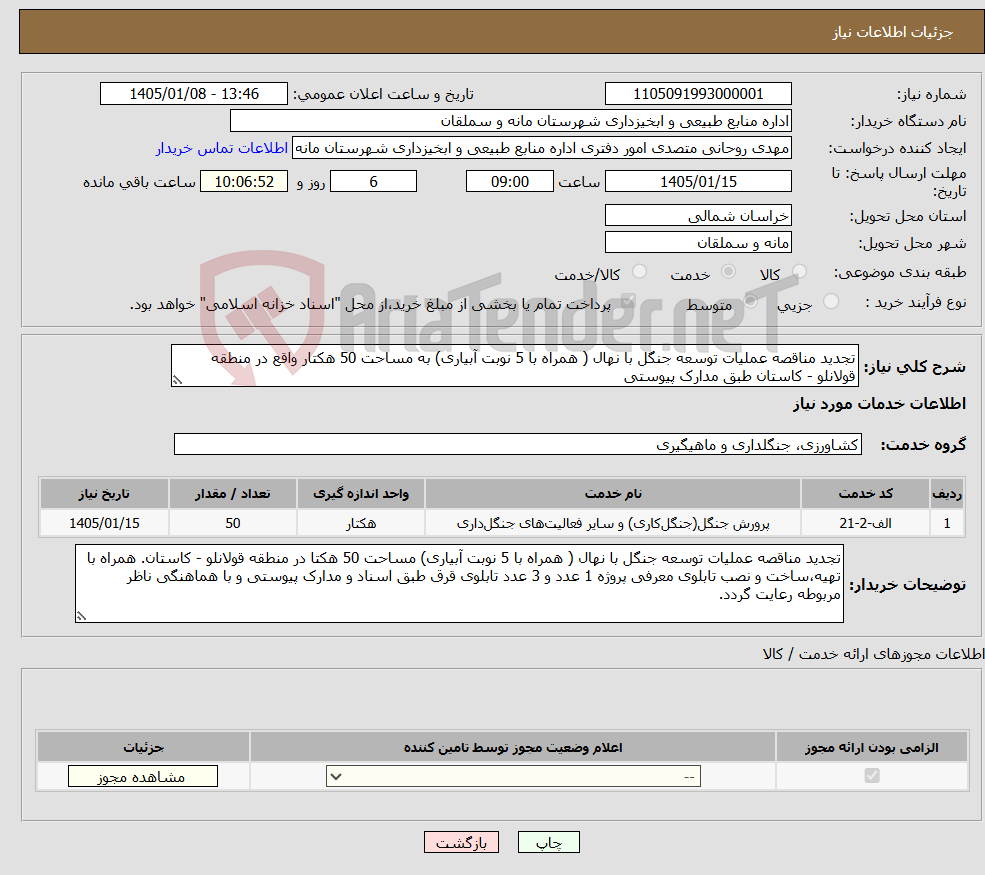
Task: Click the quantity cell showing 50
Action: (232, 523)
